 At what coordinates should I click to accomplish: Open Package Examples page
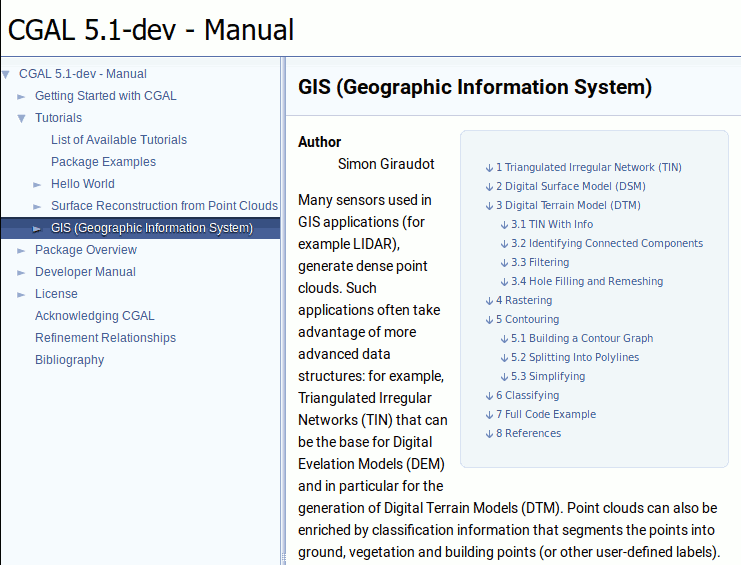pyautogui.click(x=103, y=162)
